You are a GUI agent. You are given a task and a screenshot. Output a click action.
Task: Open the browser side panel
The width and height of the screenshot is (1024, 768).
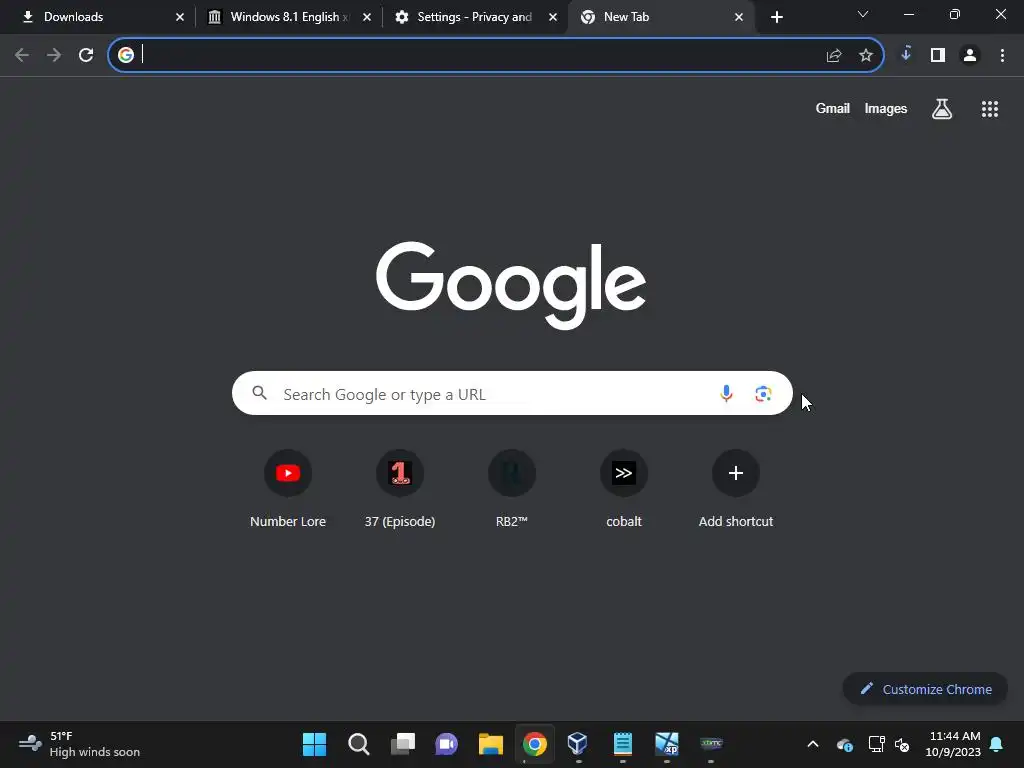tap(938, 56)
